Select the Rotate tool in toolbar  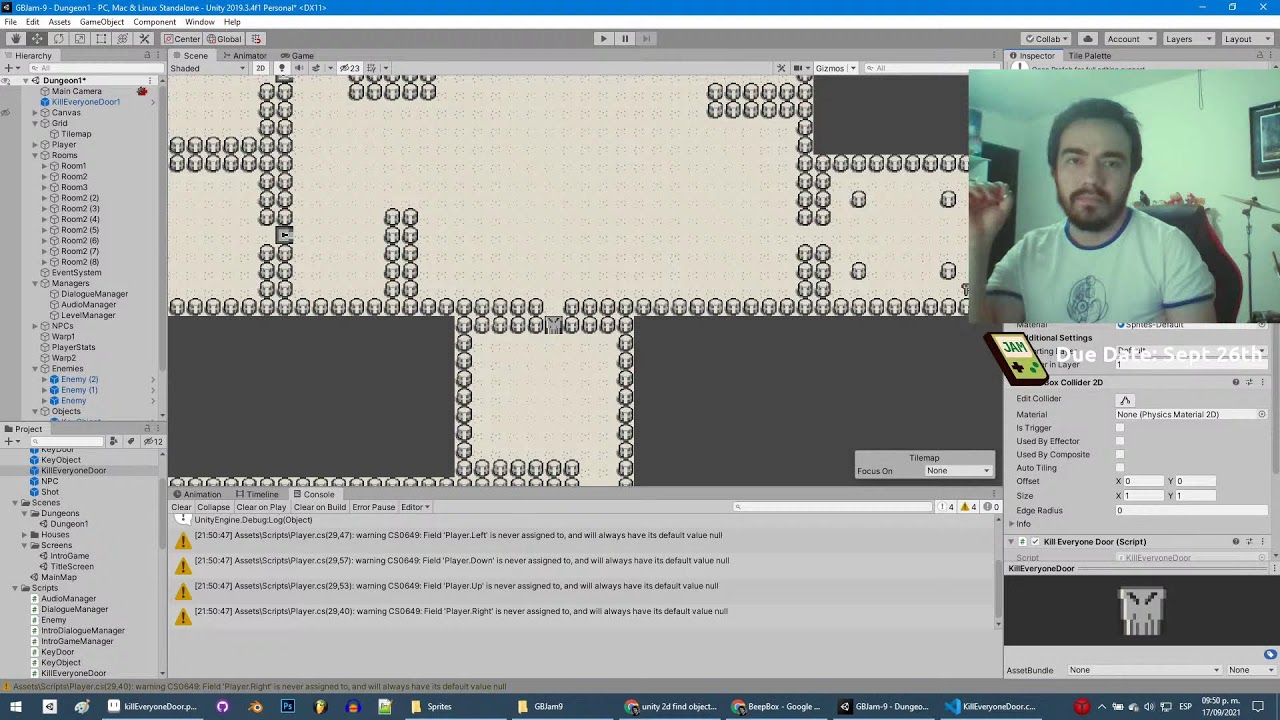(58, 39)
